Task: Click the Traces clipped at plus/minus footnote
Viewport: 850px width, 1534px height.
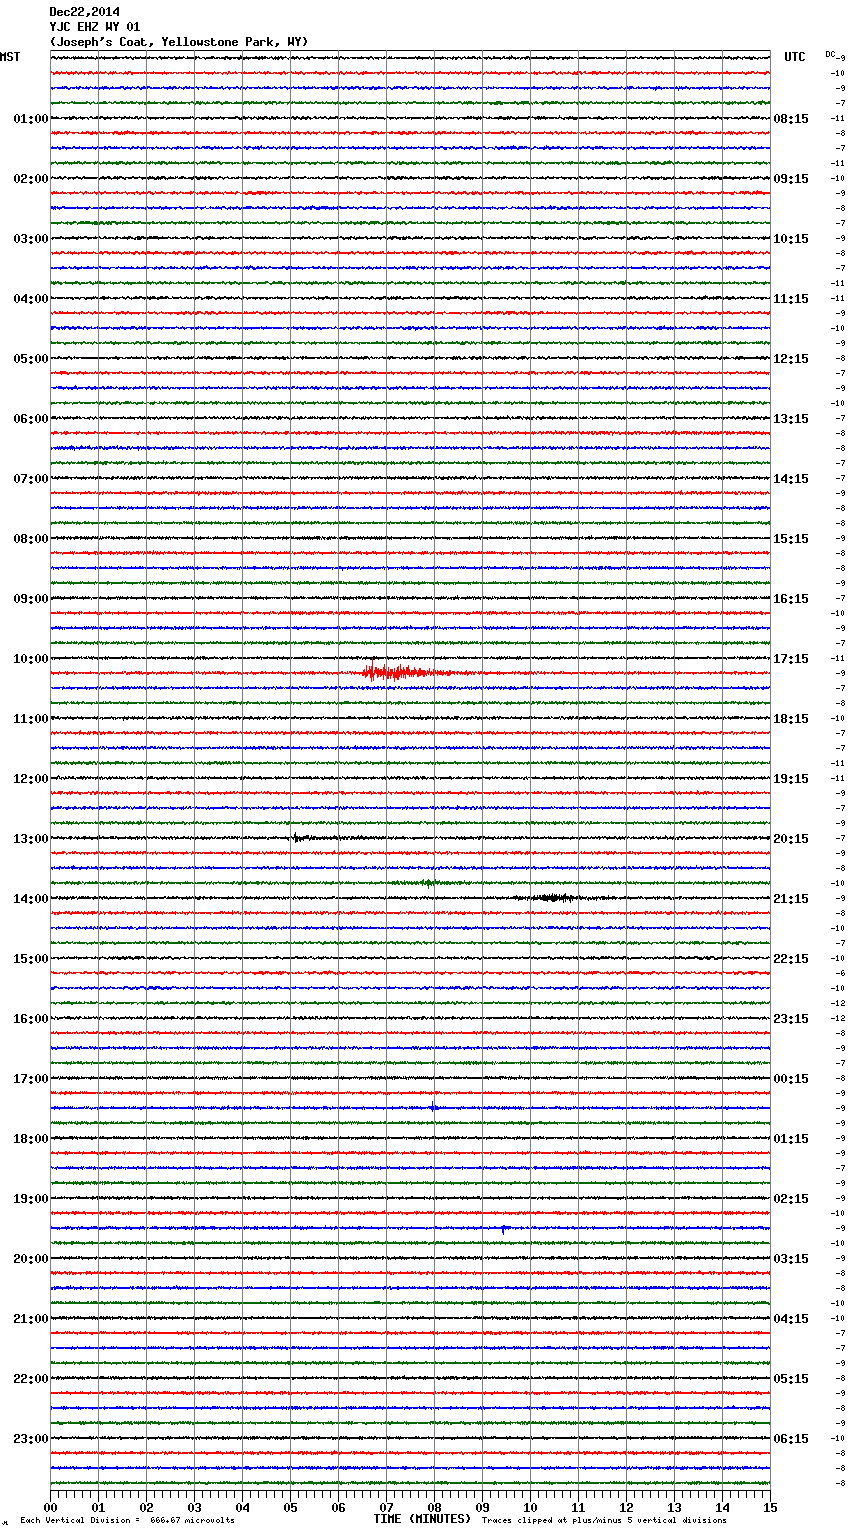Action: pos(604,1520)
